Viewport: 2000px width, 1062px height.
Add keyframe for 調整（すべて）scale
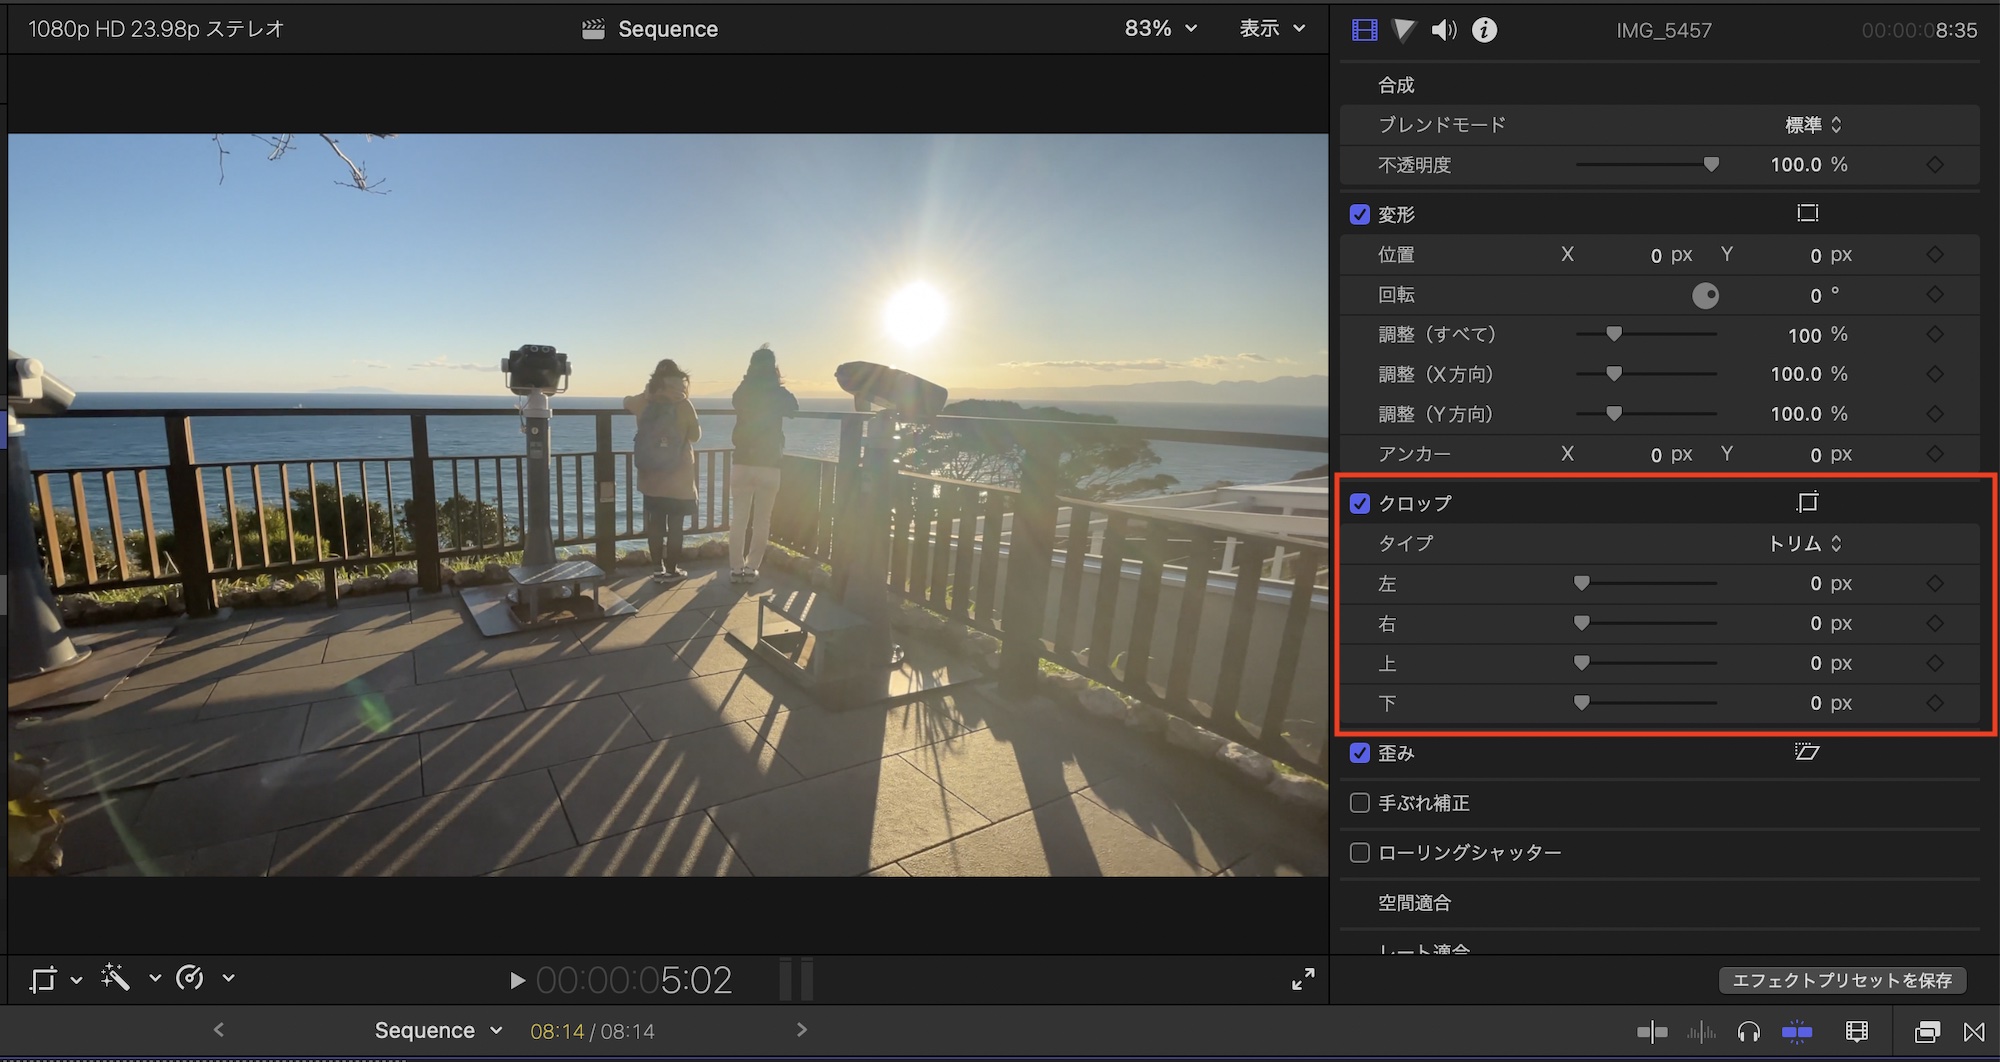(1935, 335)
